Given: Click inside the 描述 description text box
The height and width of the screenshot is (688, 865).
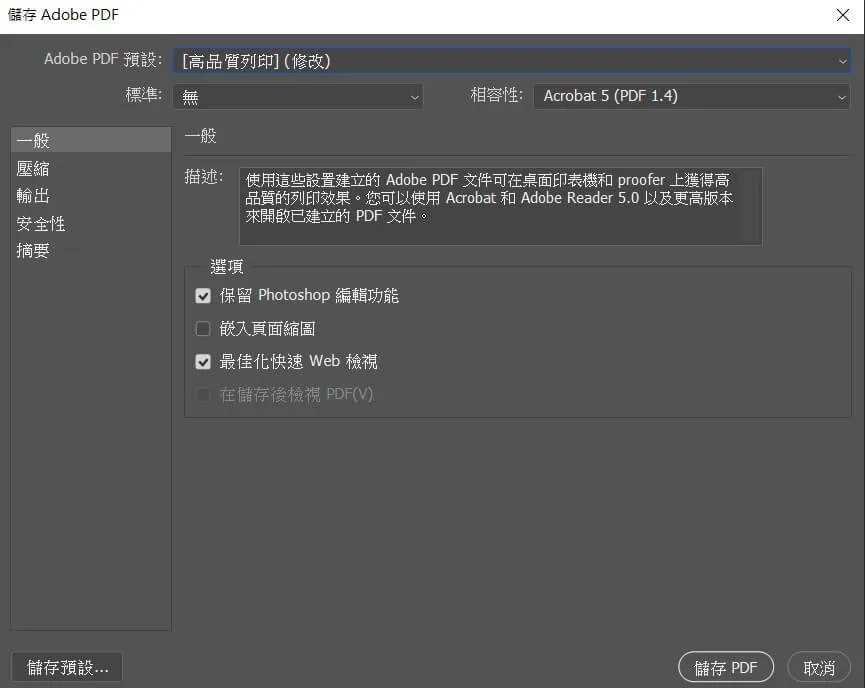Looking at the screenshot, I should pyautogui.click(x=500, y=206).
